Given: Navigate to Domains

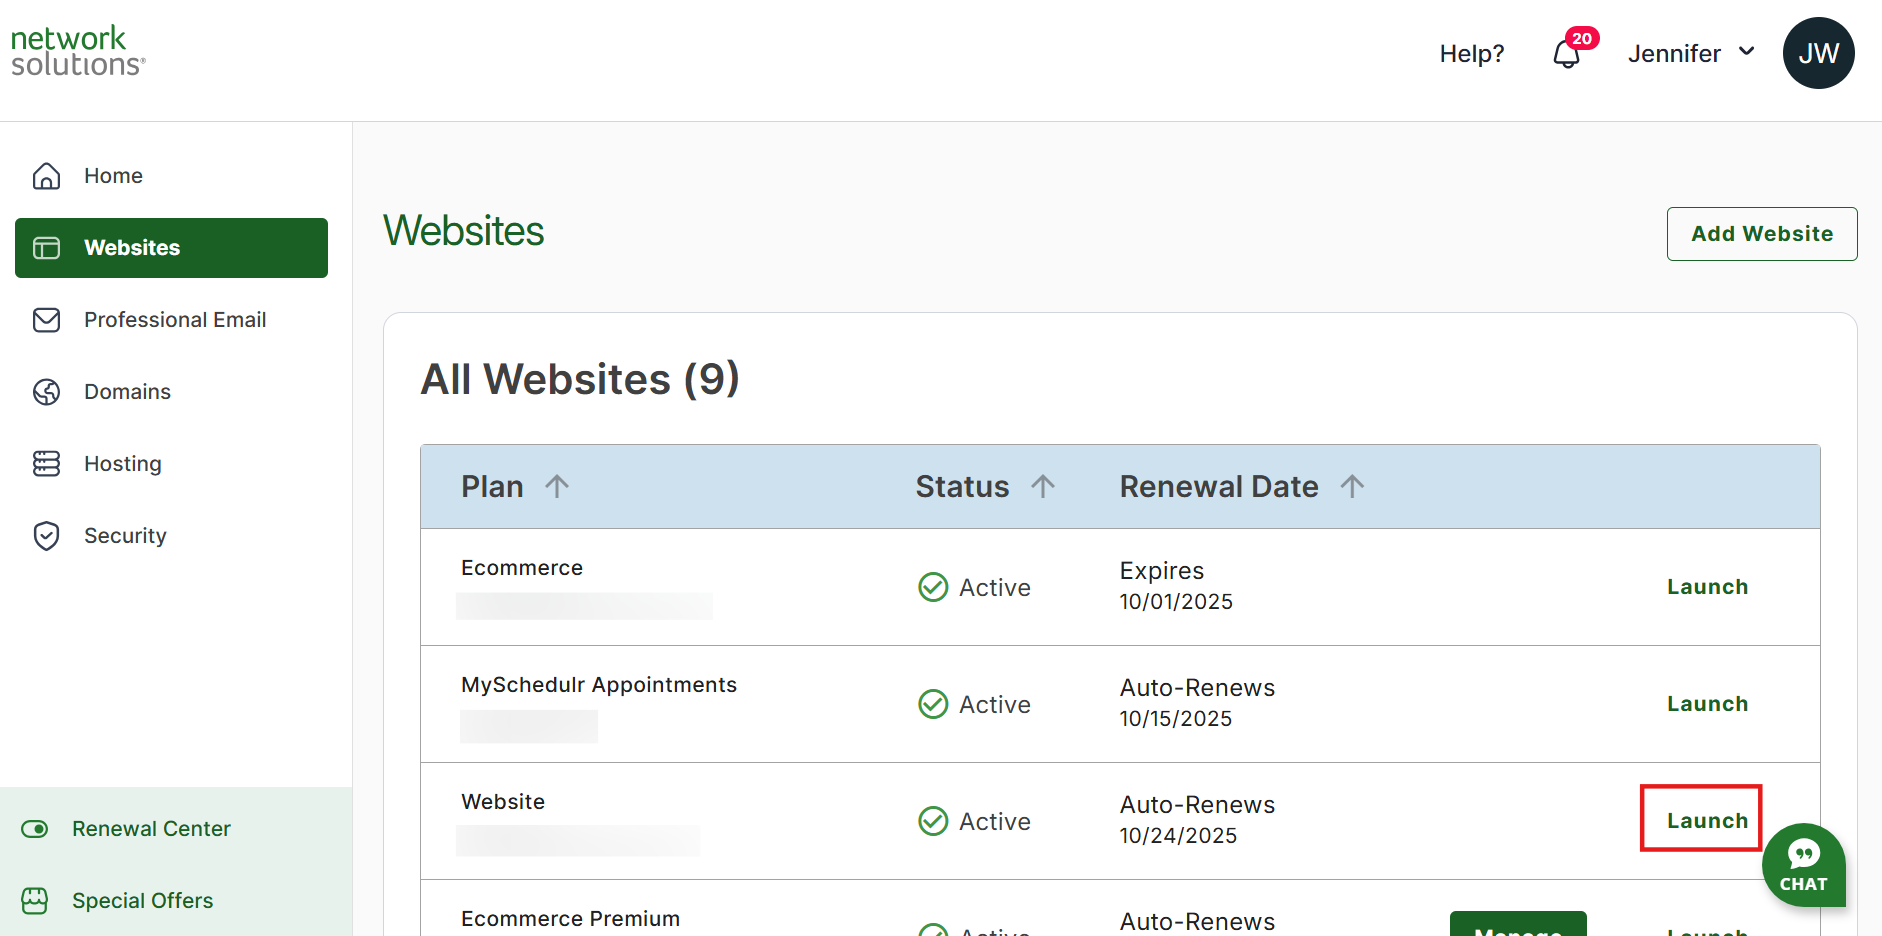Looking at the screenshot, I should pos(171,392).
